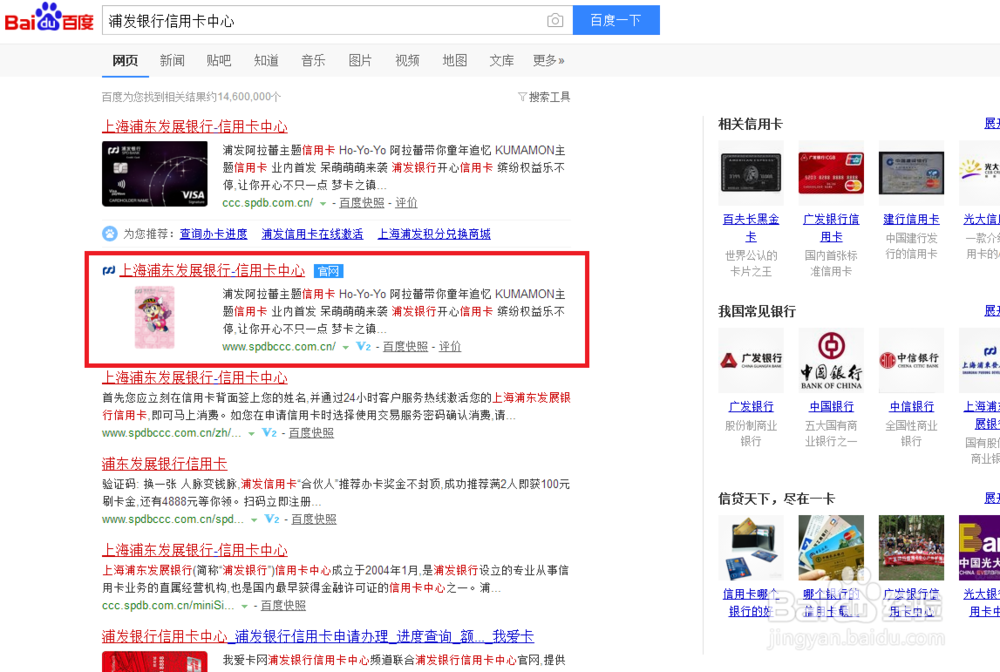
Task: Expand dropdown arrow next to www.spdbccc.com.cn/
Action: pyautogui.click(x=345, y=347)
